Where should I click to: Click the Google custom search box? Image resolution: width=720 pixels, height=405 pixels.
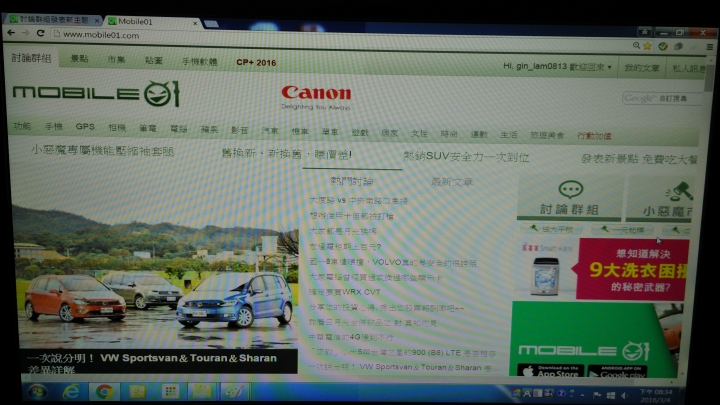[662, 98]
